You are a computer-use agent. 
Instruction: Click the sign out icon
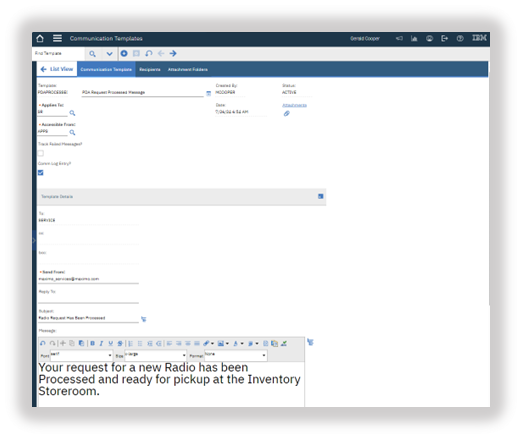[x=445, y=39]
